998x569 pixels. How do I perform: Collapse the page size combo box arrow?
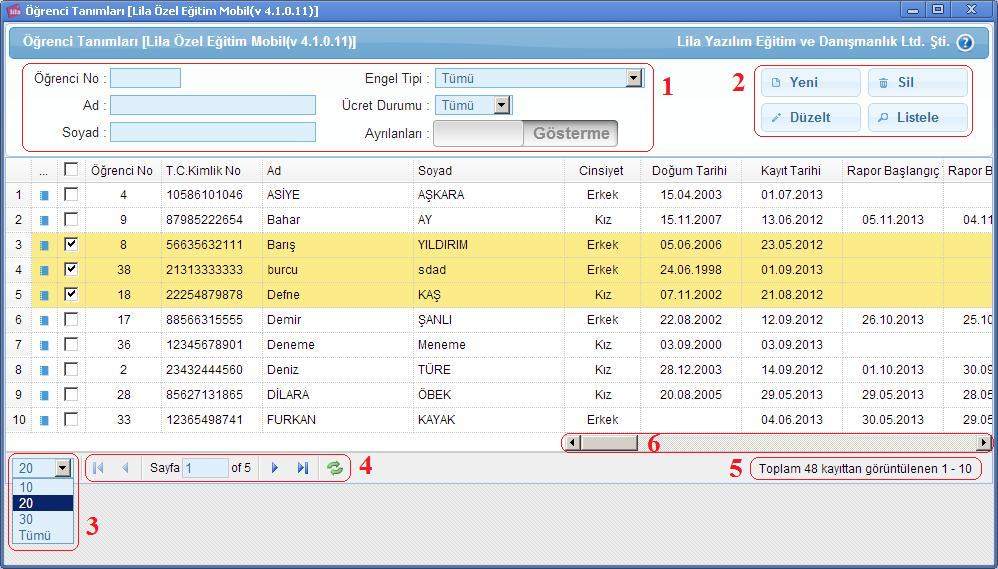pos(63,468)
